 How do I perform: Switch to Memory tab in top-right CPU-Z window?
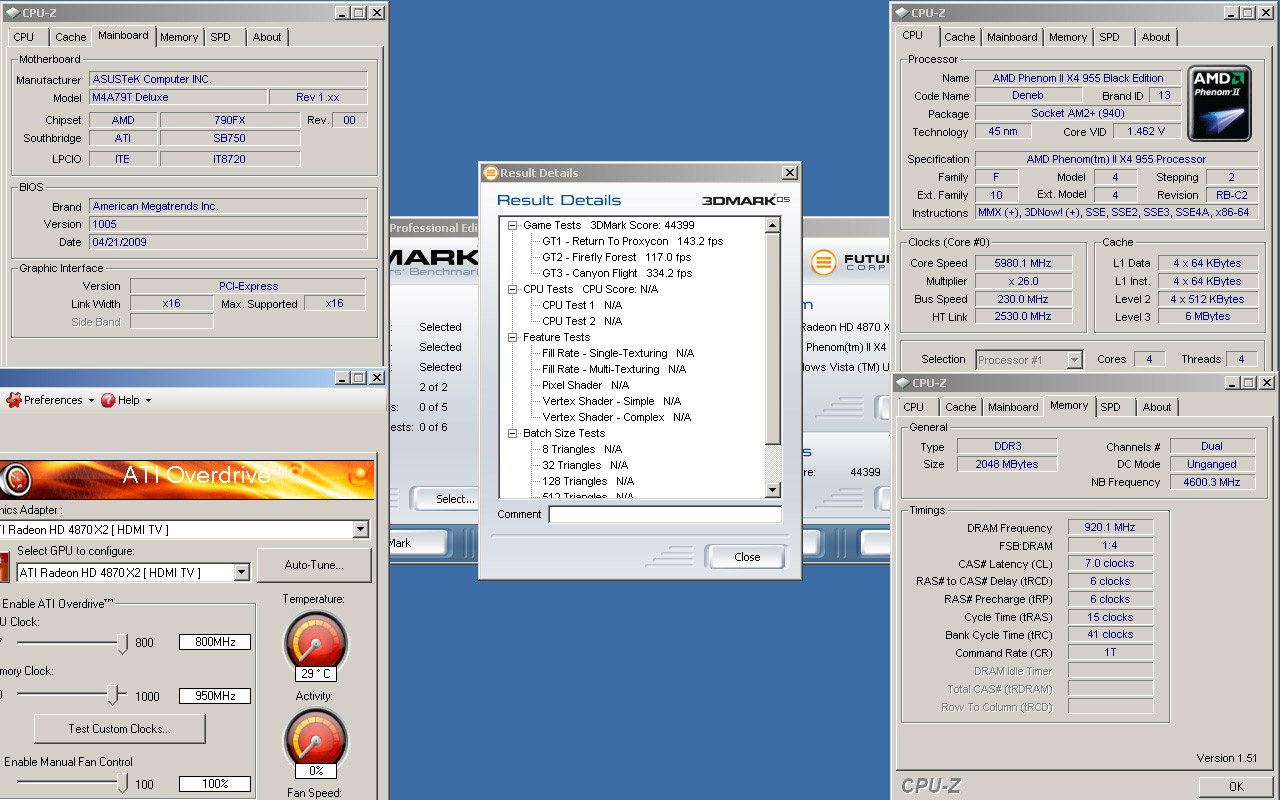coord(1068,37)
